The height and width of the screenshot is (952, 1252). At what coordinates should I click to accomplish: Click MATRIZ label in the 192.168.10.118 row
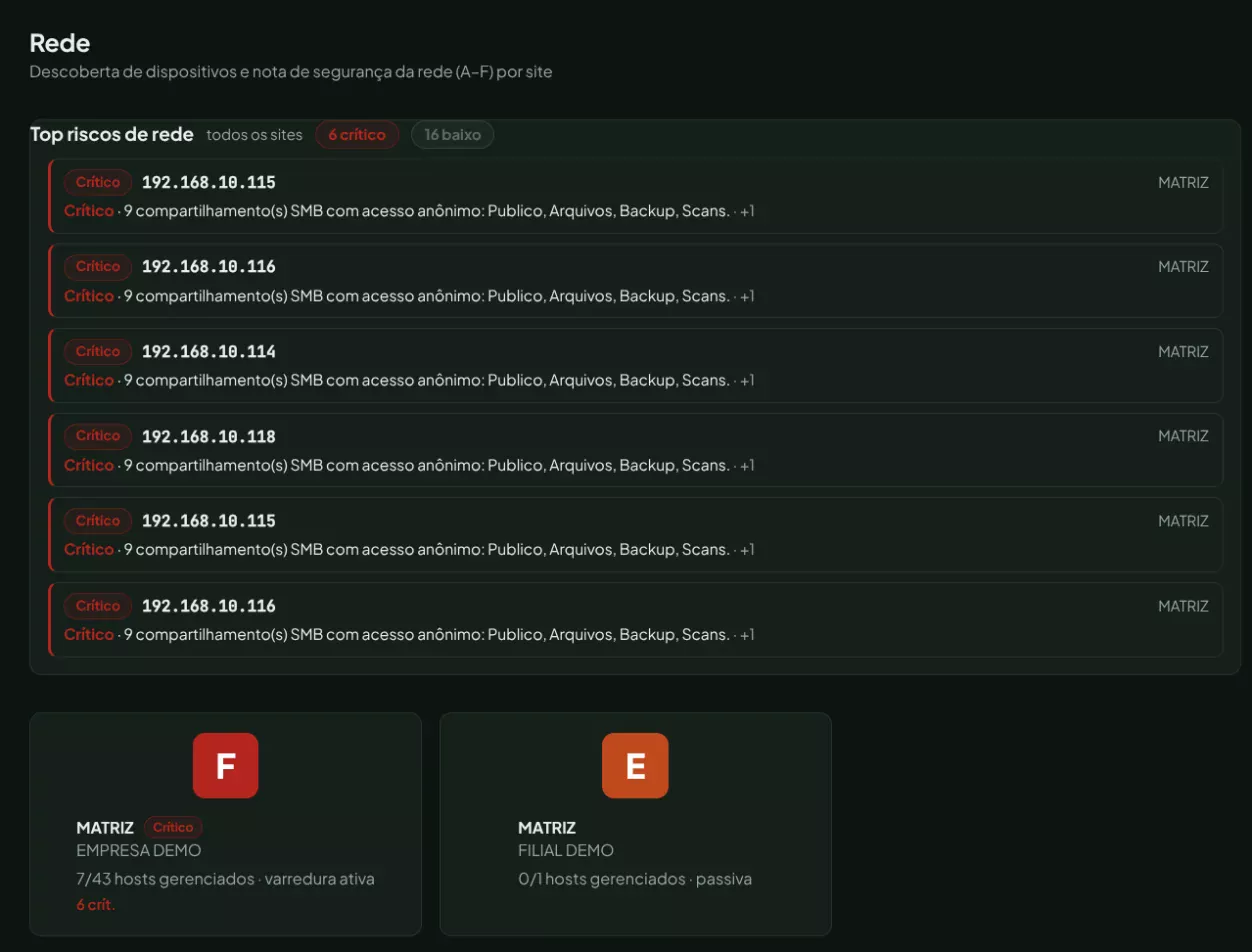pos(1183,436)
